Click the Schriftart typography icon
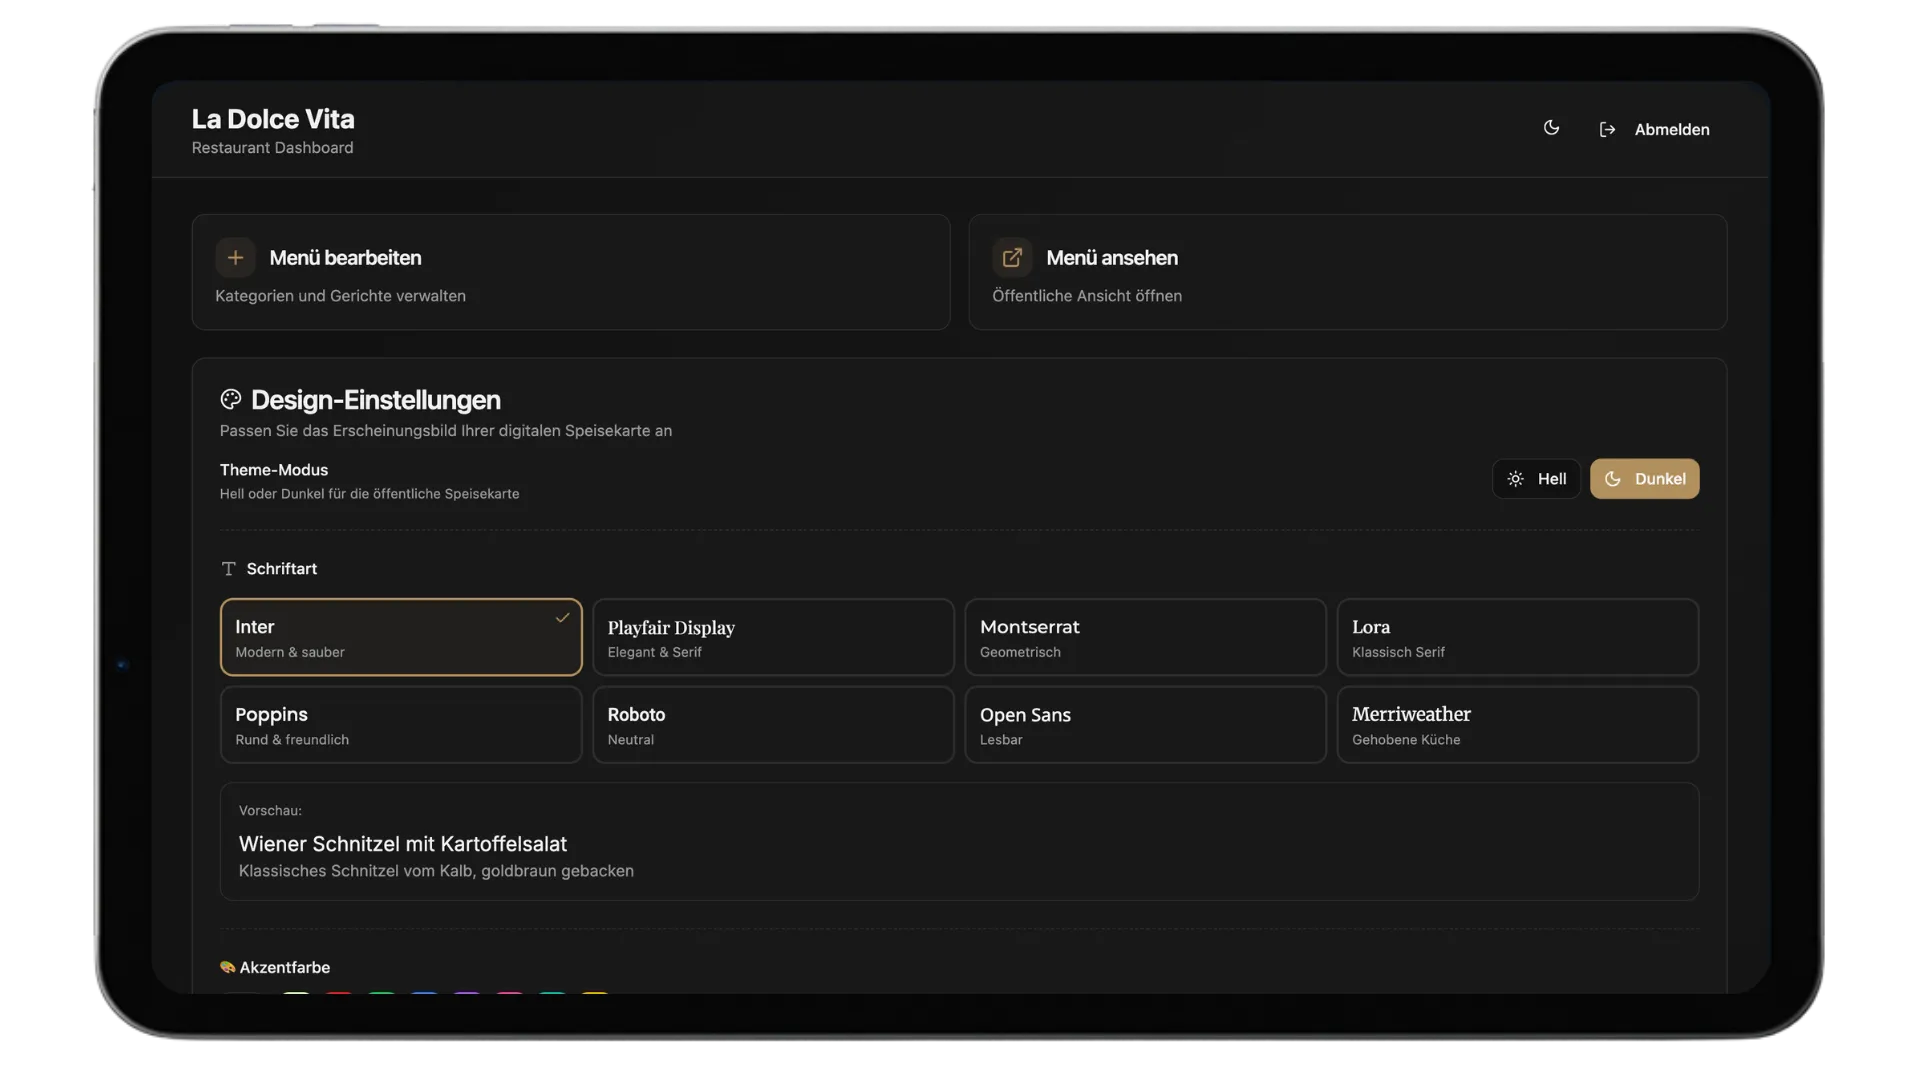 (x=229, y=569)
